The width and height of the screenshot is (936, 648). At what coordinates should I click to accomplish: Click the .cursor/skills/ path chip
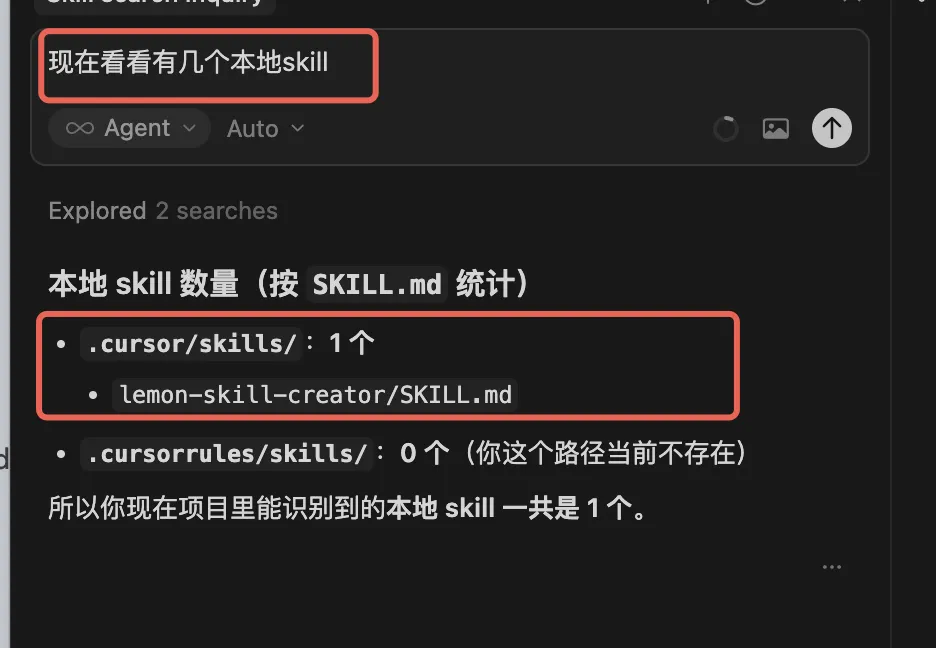[191, 344]
